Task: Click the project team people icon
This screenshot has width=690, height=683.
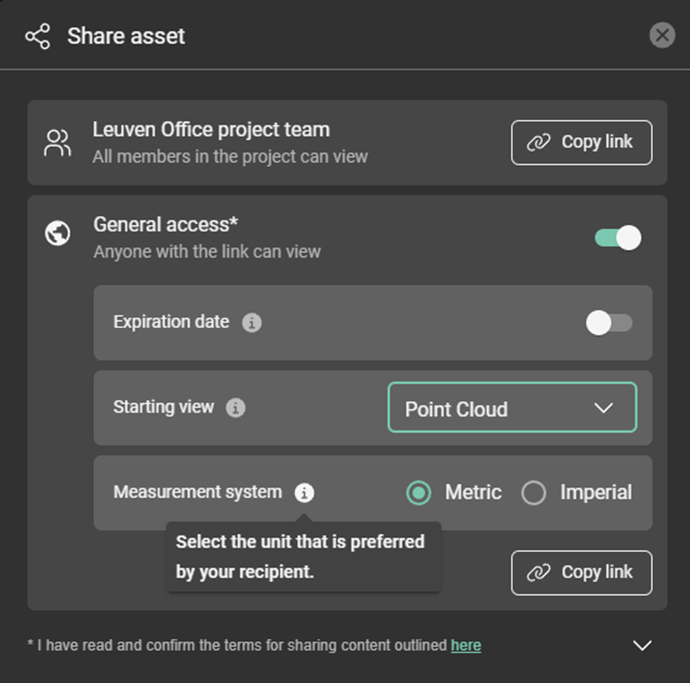Action: [58, 142]
